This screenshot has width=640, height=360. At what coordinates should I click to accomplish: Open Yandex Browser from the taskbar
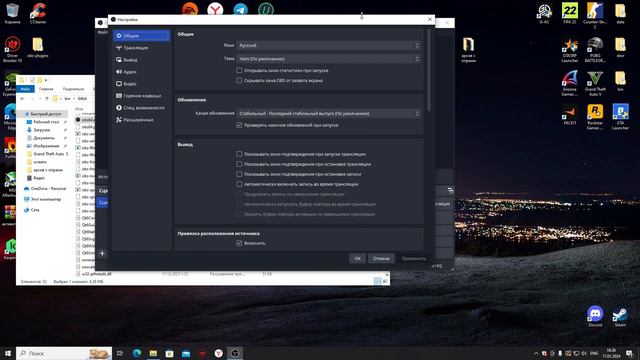pyautogui.click(x=218, y=353)
